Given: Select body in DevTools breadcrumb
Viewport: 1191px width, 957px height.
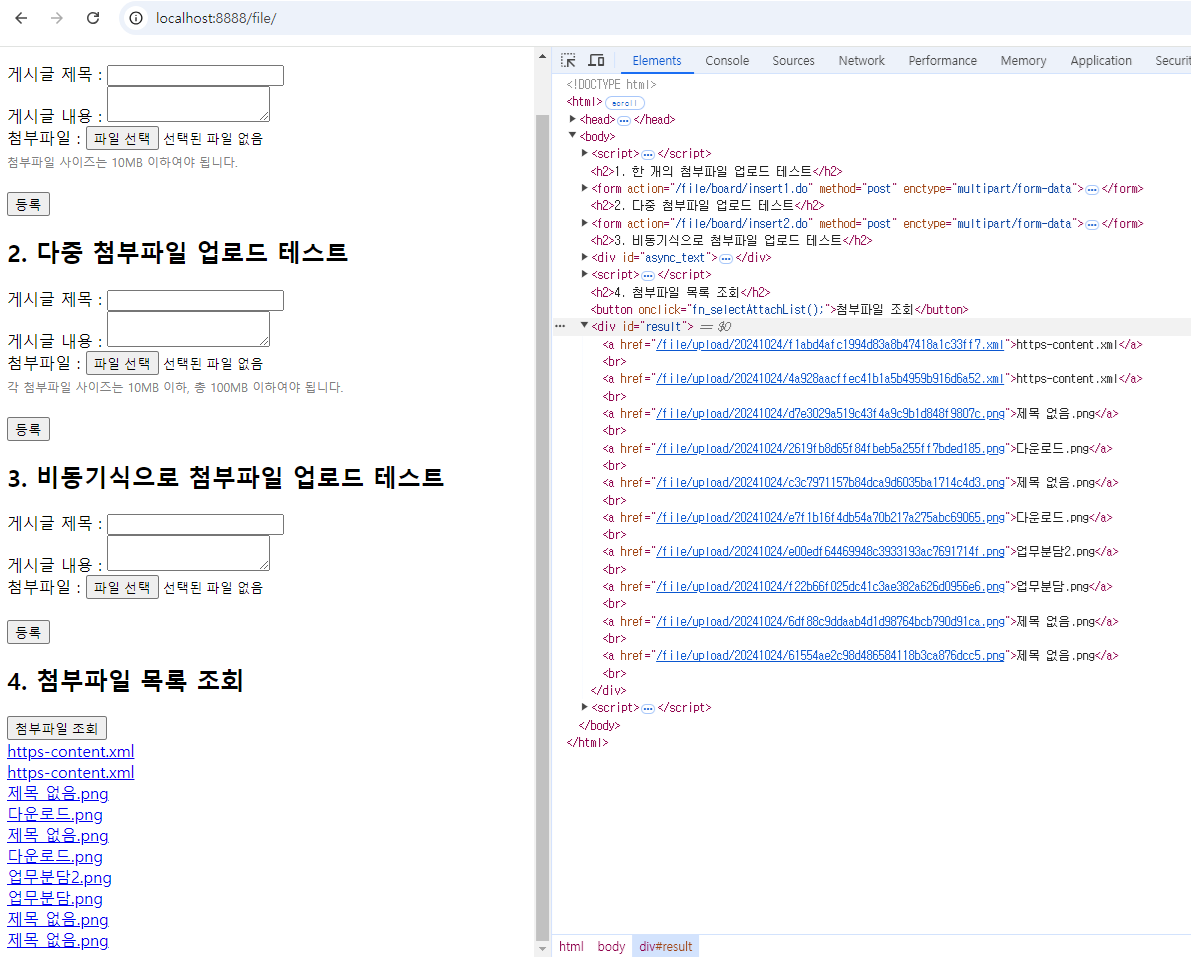Looking at the screenshot, I should tap(611, 946).
